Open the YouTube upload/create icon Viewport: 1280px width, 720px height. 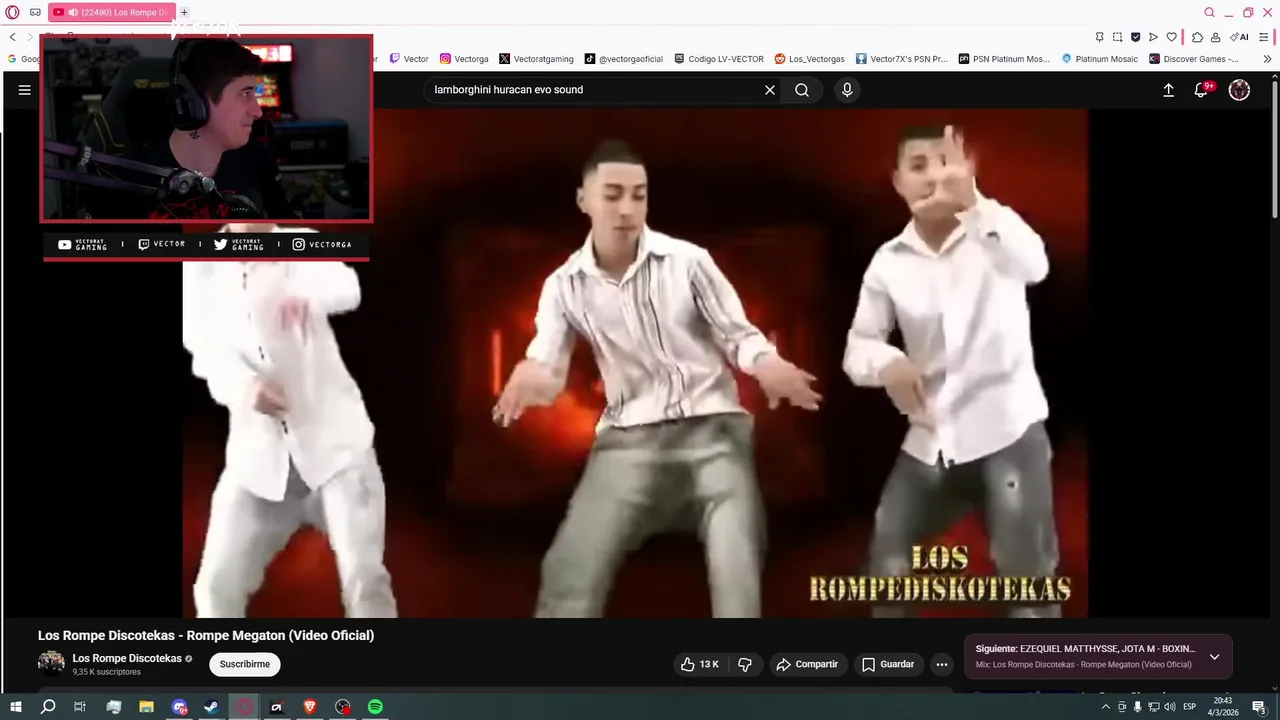pos(1168,90)
